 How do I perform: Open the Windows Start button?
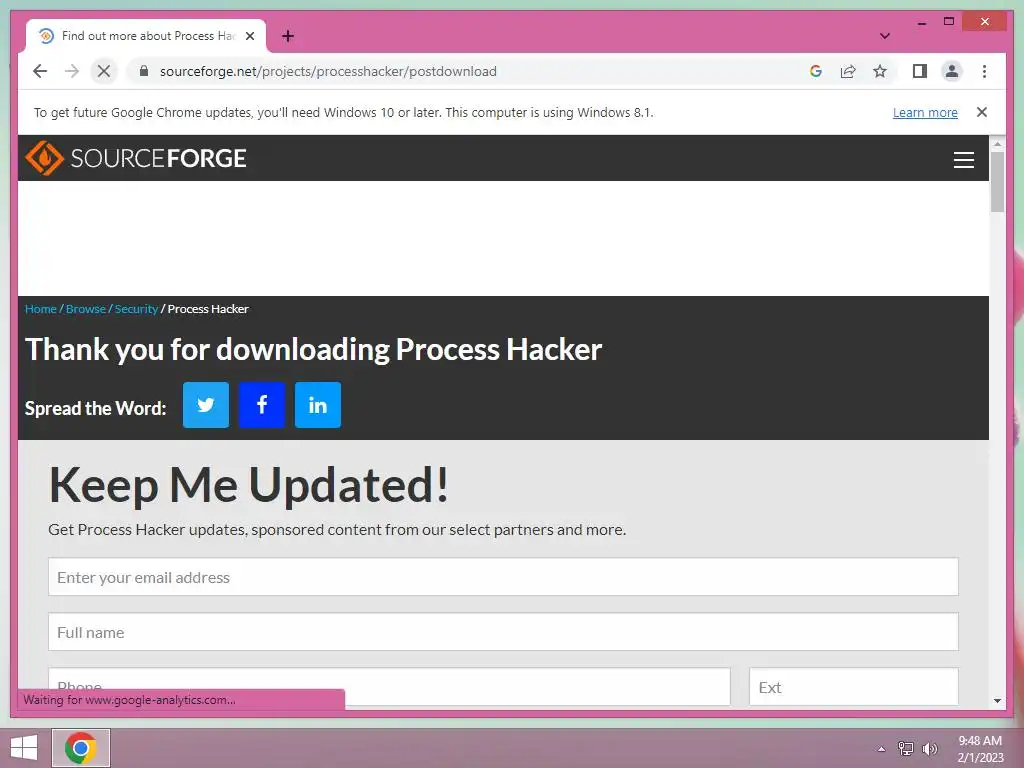(24, 748)
